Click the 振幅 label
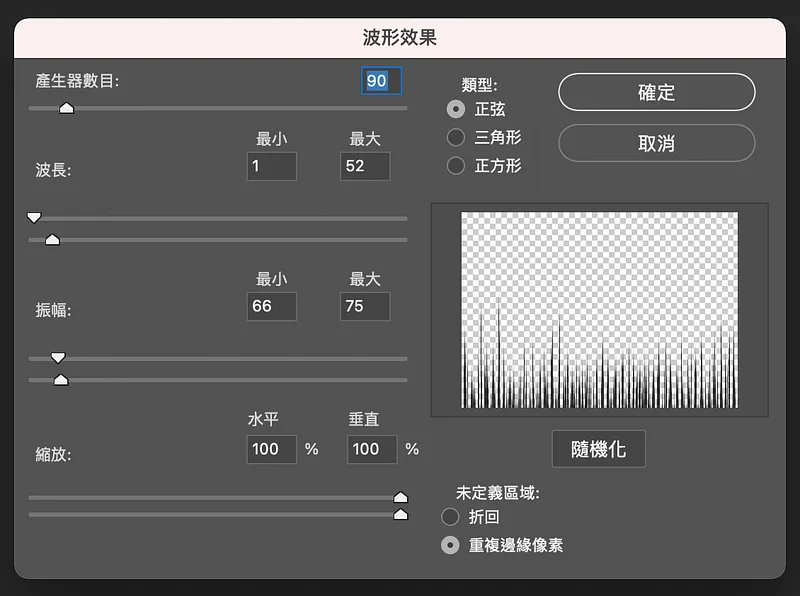This screenshot has height=596, width=800. pos(53,310)
